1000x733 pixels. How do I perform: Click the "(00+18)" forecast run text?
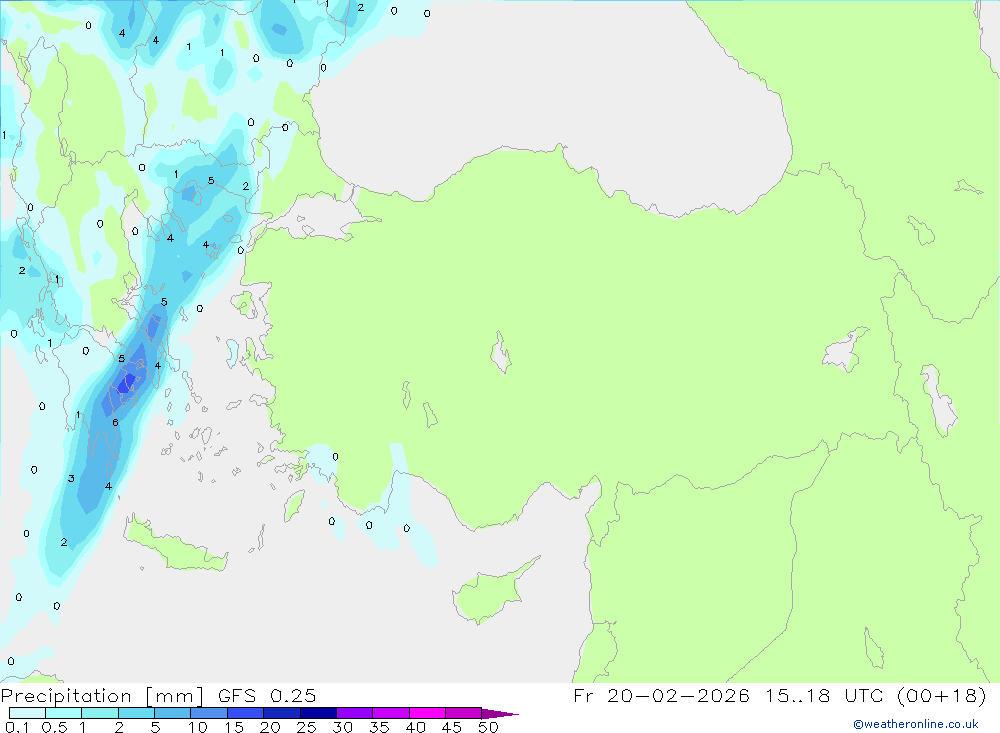tap(941, 695)
